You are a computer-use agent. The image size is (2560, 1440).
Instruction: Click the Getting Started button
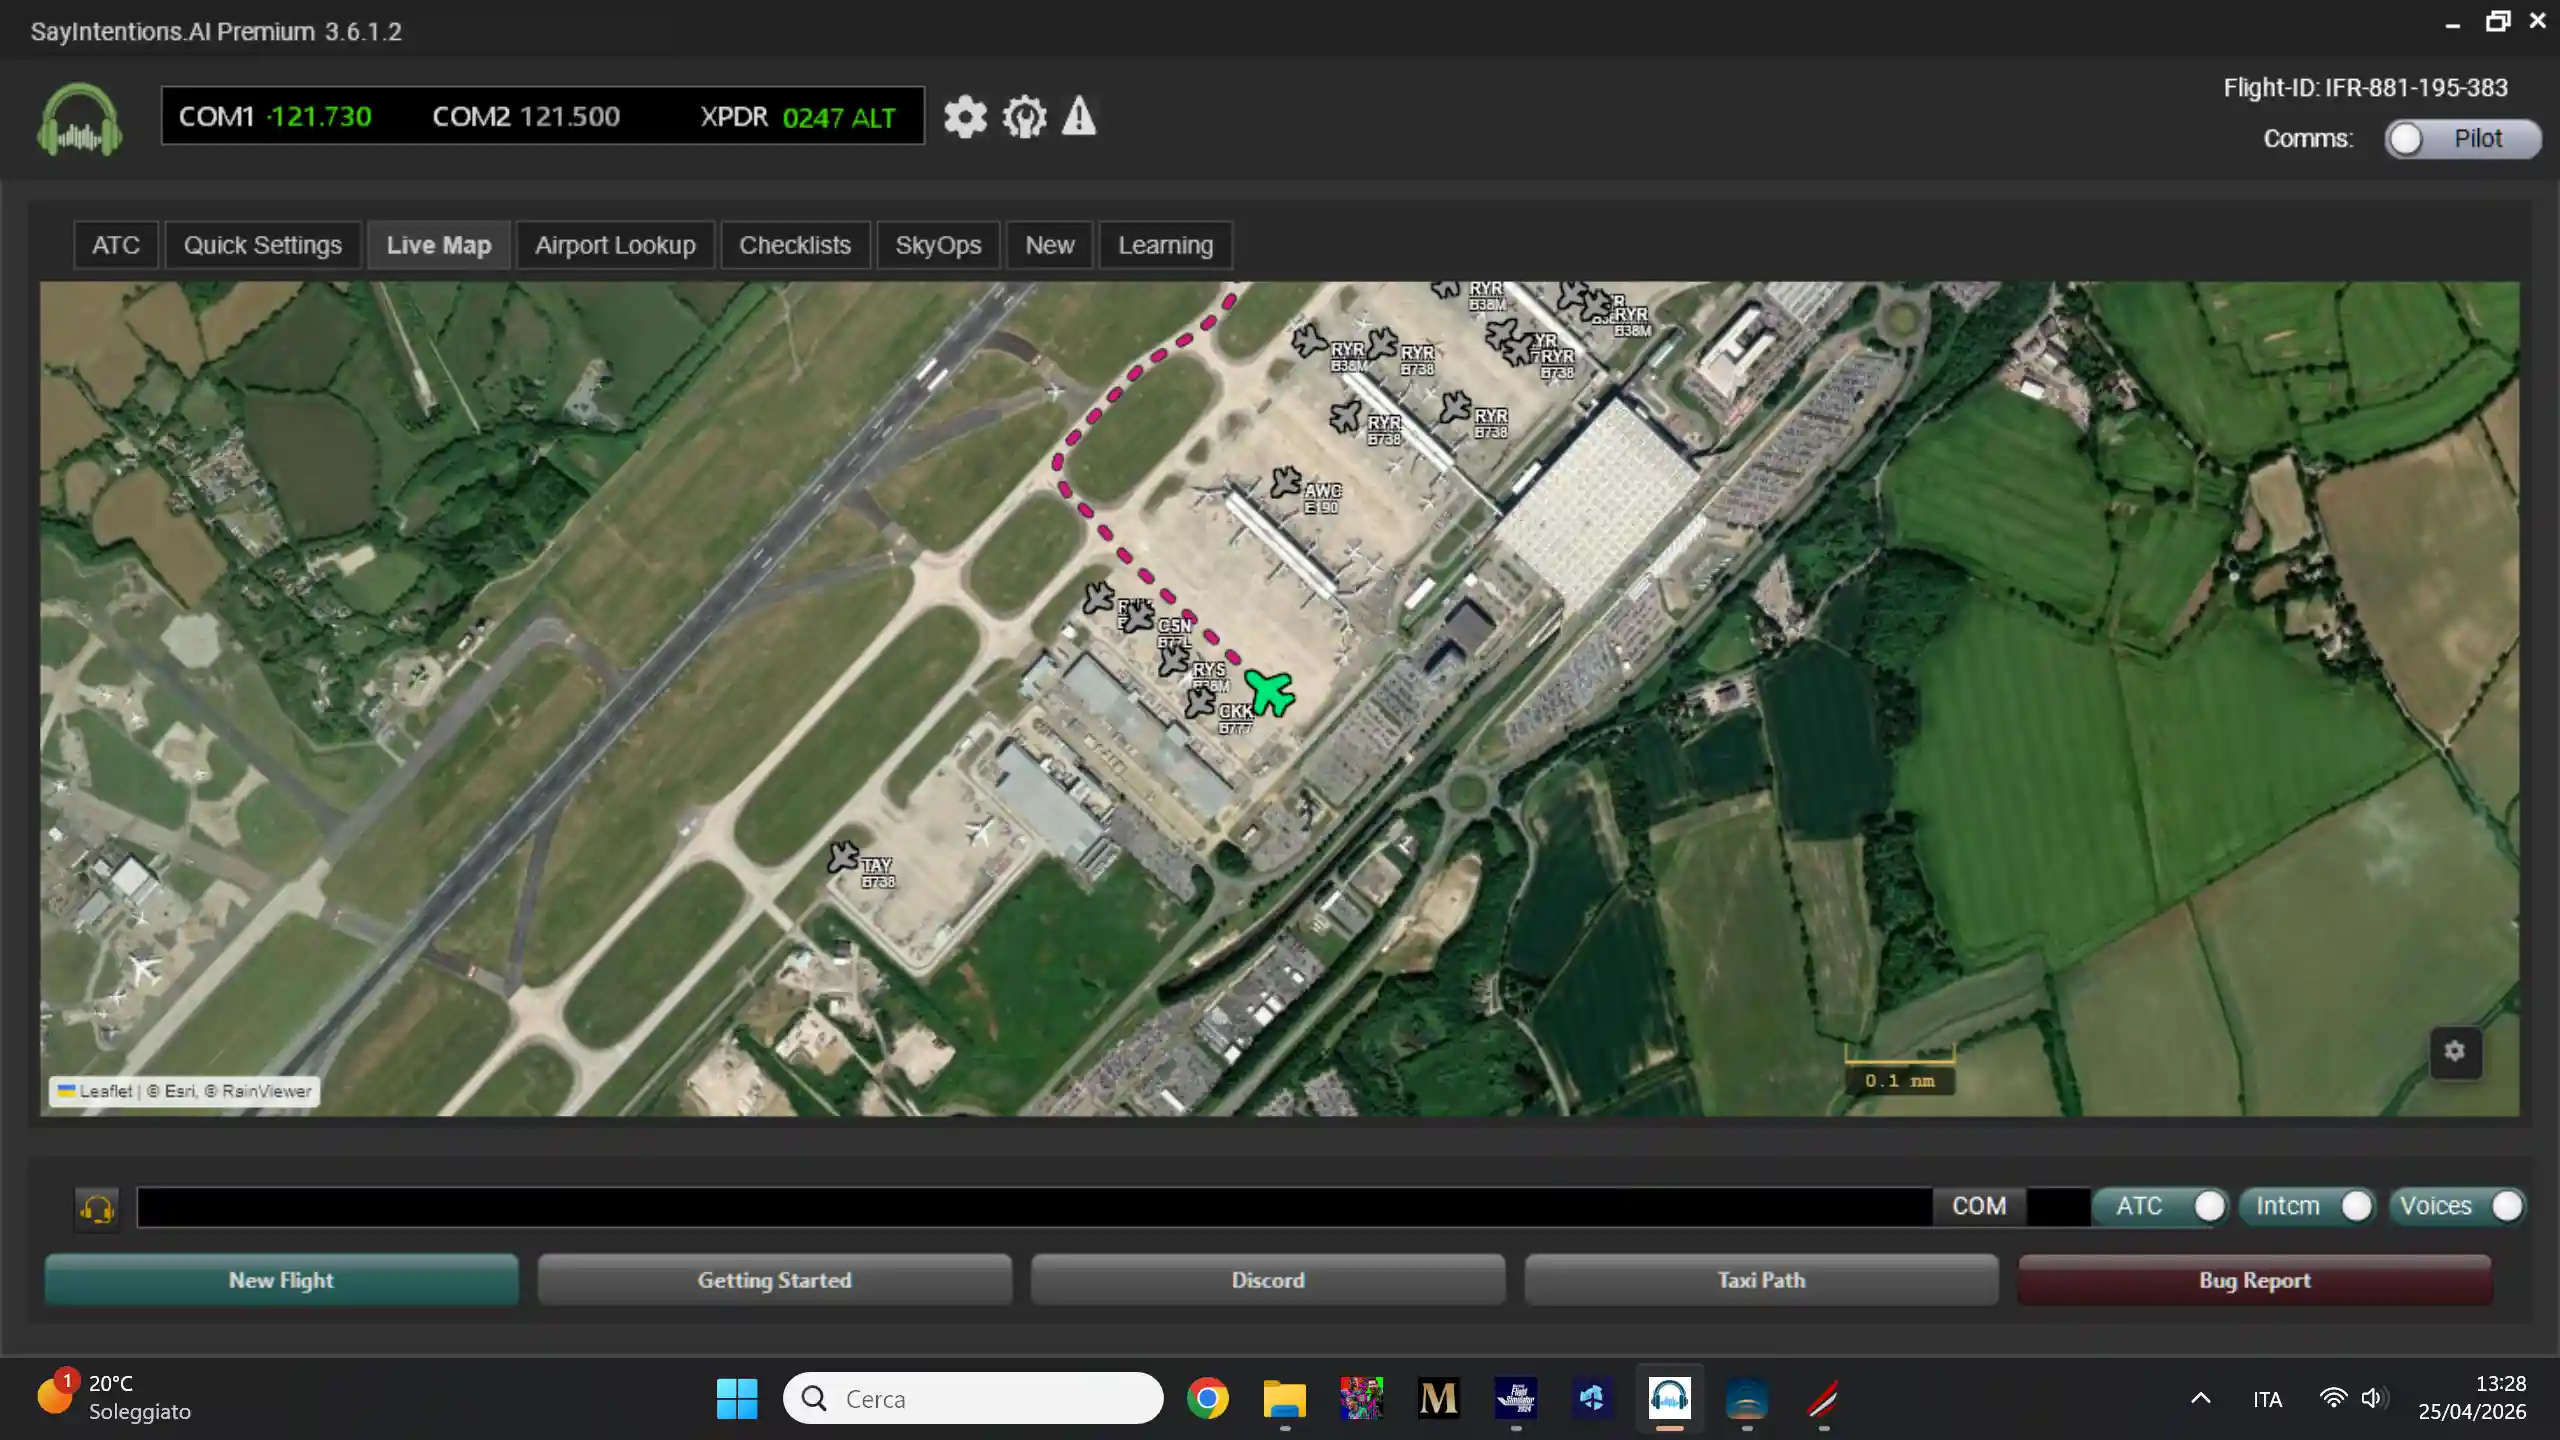(x=774, y=1280)
